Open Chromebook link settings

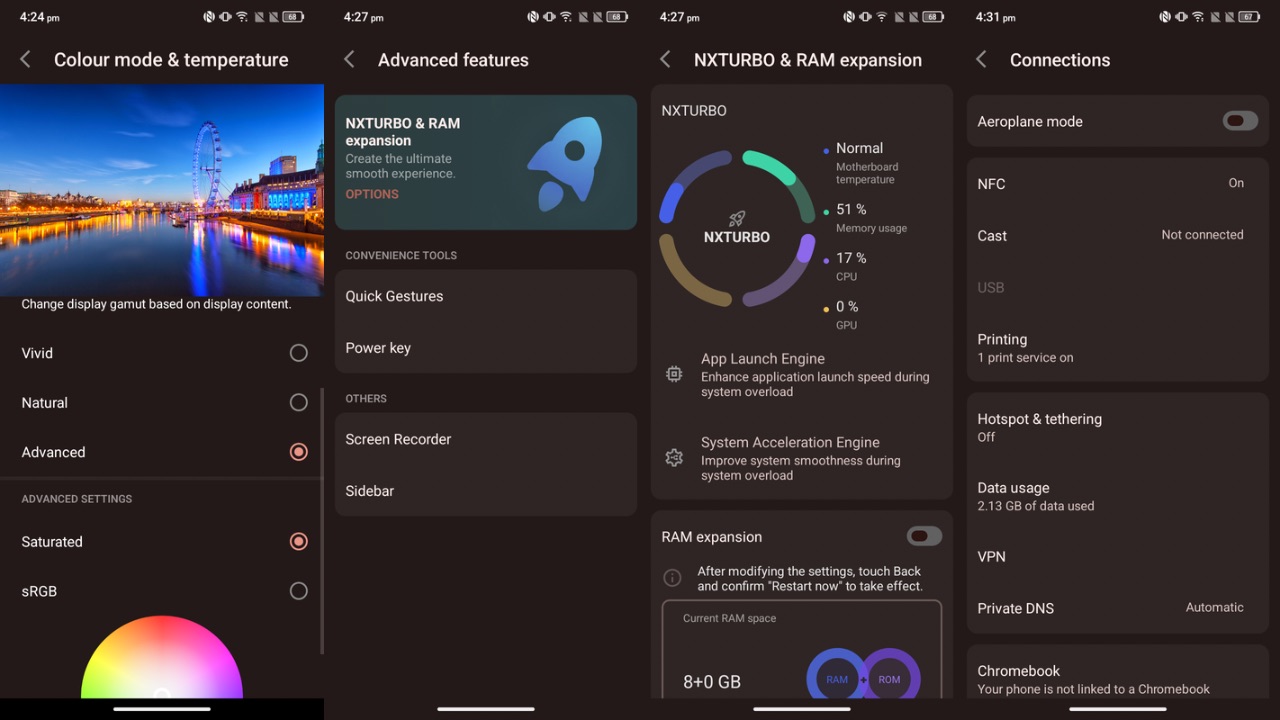point(1118,678)
